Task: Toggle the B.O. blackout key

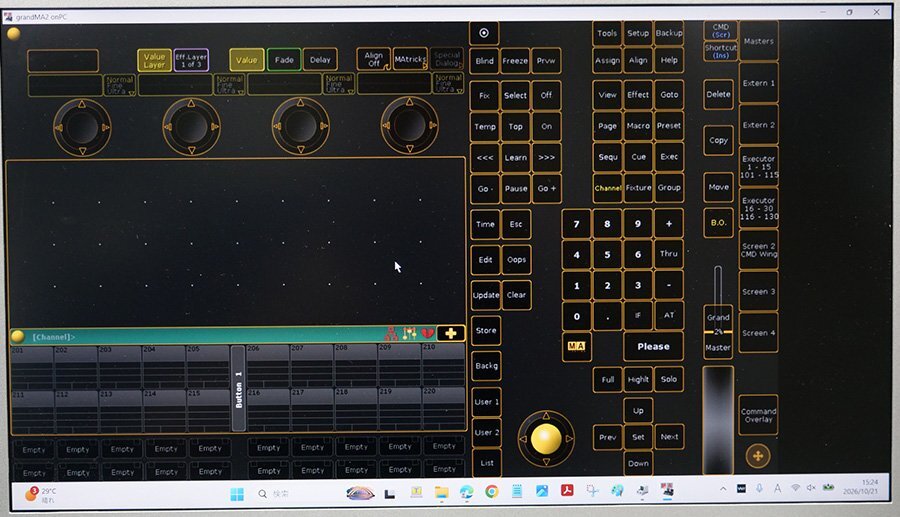Action: click(x=718, y=223)
